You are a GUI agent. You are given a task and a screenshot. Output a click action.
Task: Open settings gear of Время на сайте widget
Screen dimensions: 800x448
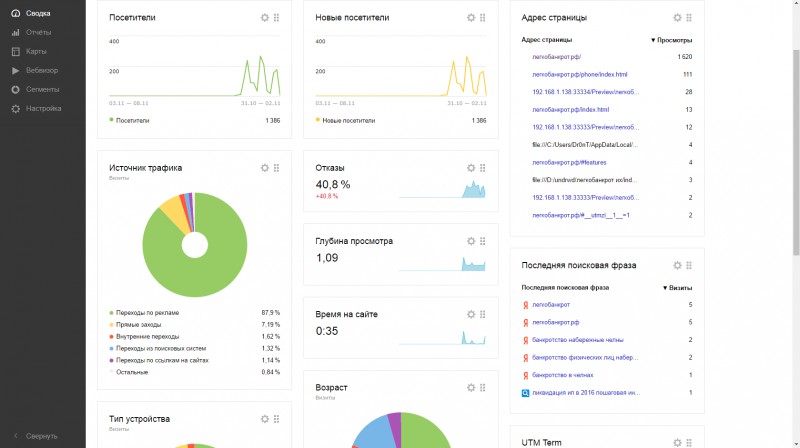tap(470, 314)
